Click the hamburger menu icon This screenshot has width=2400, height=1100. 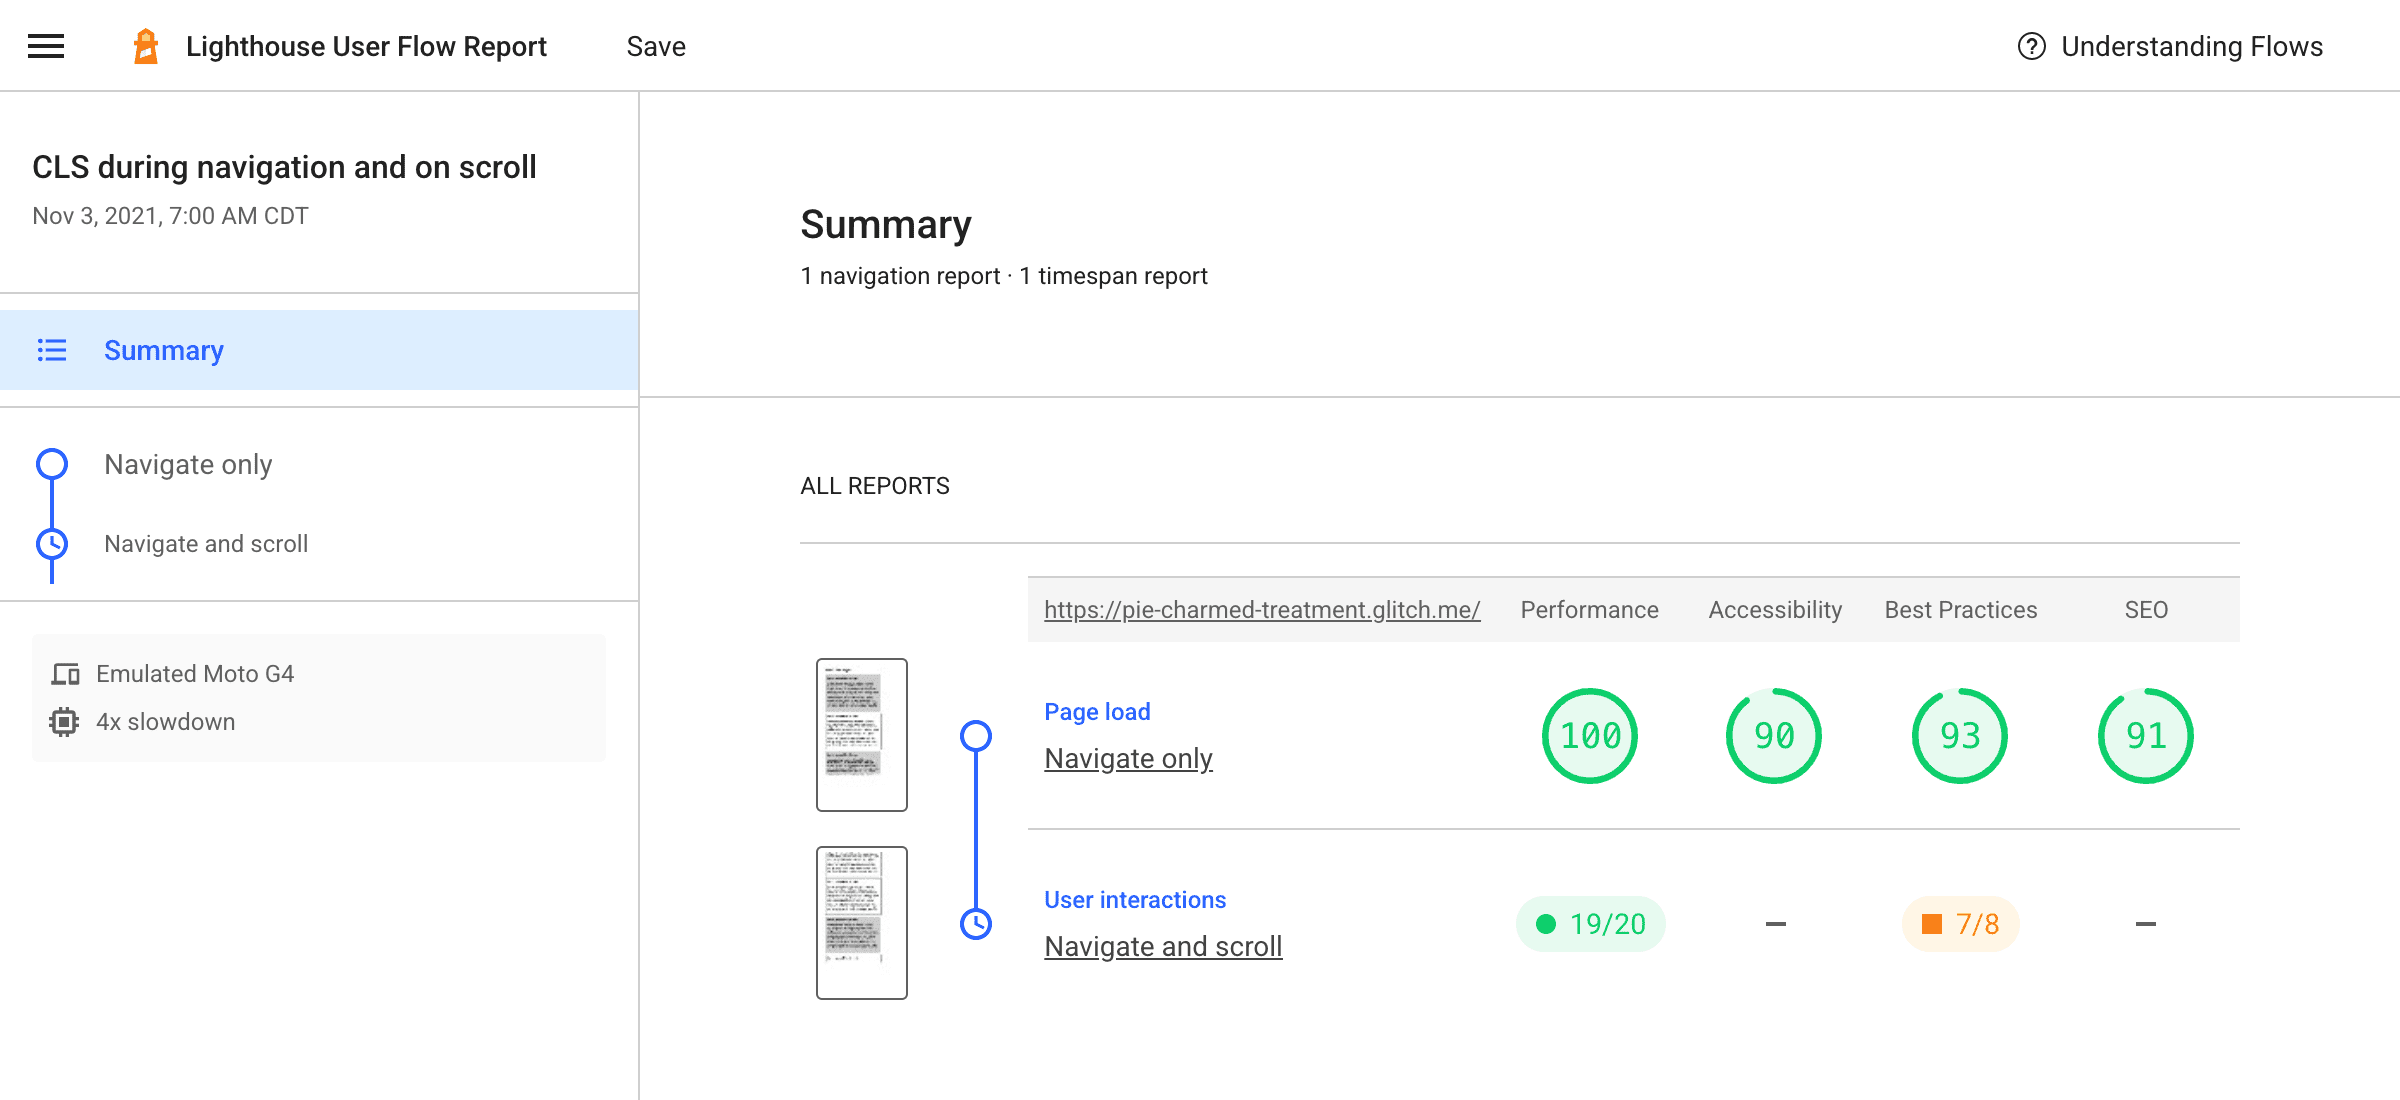pyautogui.click(x=44, y=44)
